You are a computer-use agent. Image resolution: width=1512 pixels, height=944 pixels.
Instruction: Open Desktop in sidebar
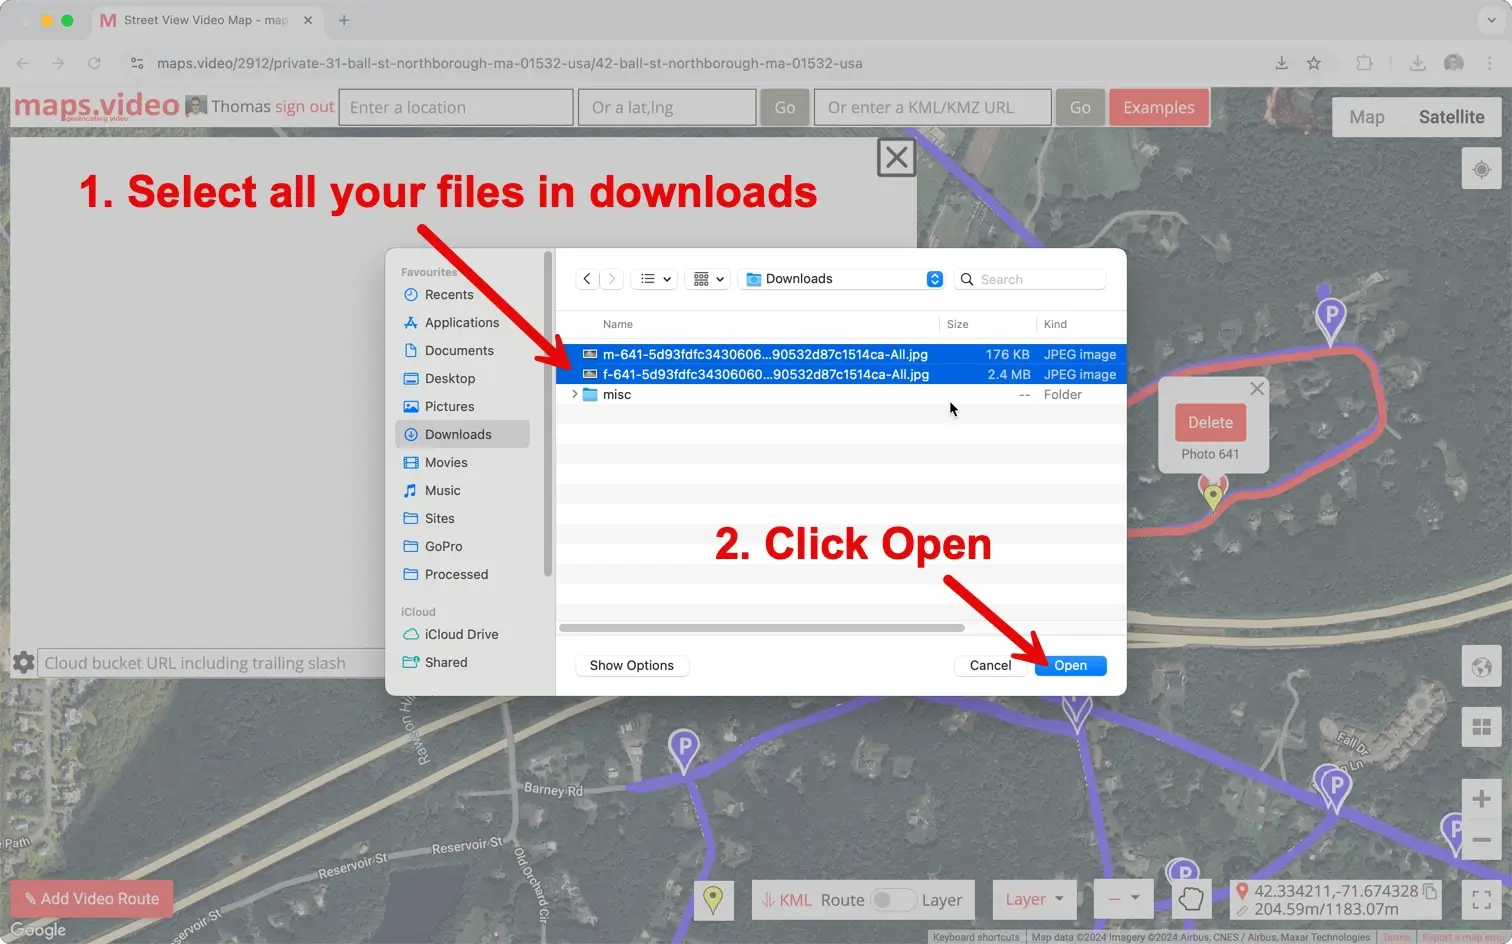click(462, 378)
